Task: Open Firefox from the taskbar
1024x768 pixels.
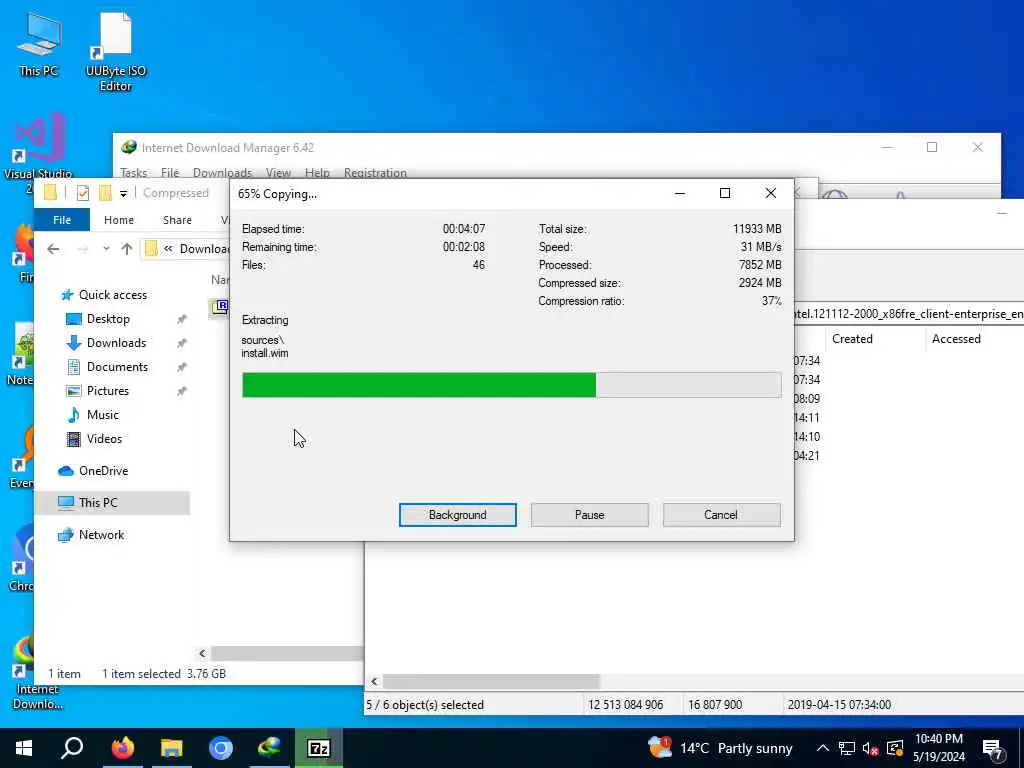Action: pyautogui.click(x=122, y=748)
